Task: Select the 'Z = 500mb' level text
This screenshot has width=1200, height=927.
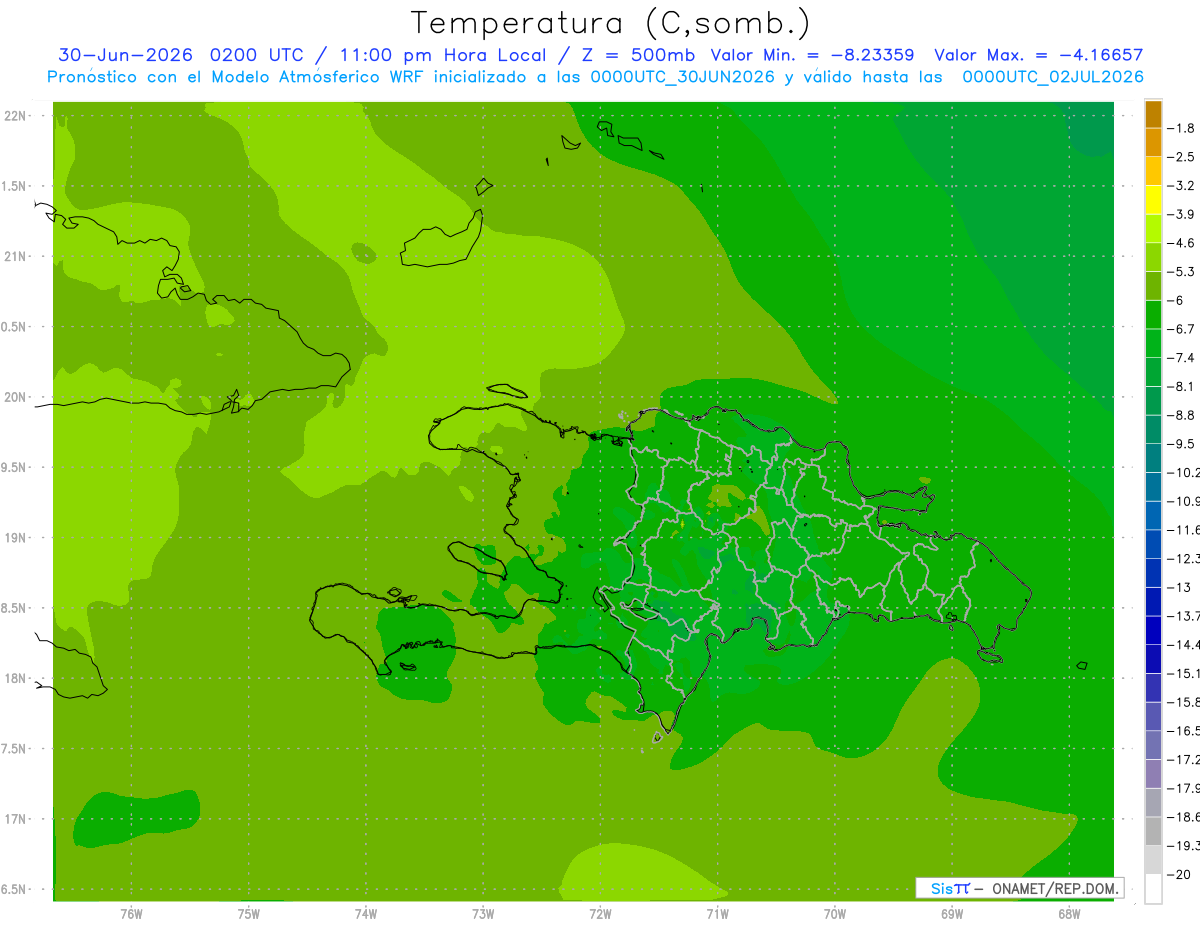Action: tap(639, 55)
